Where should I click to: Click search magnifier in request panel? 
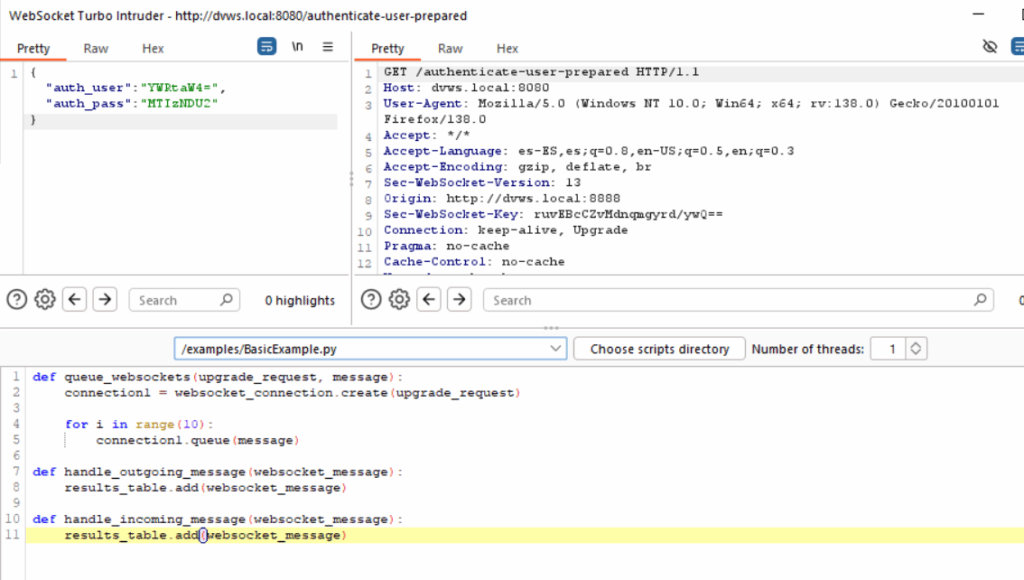(980, 300)
